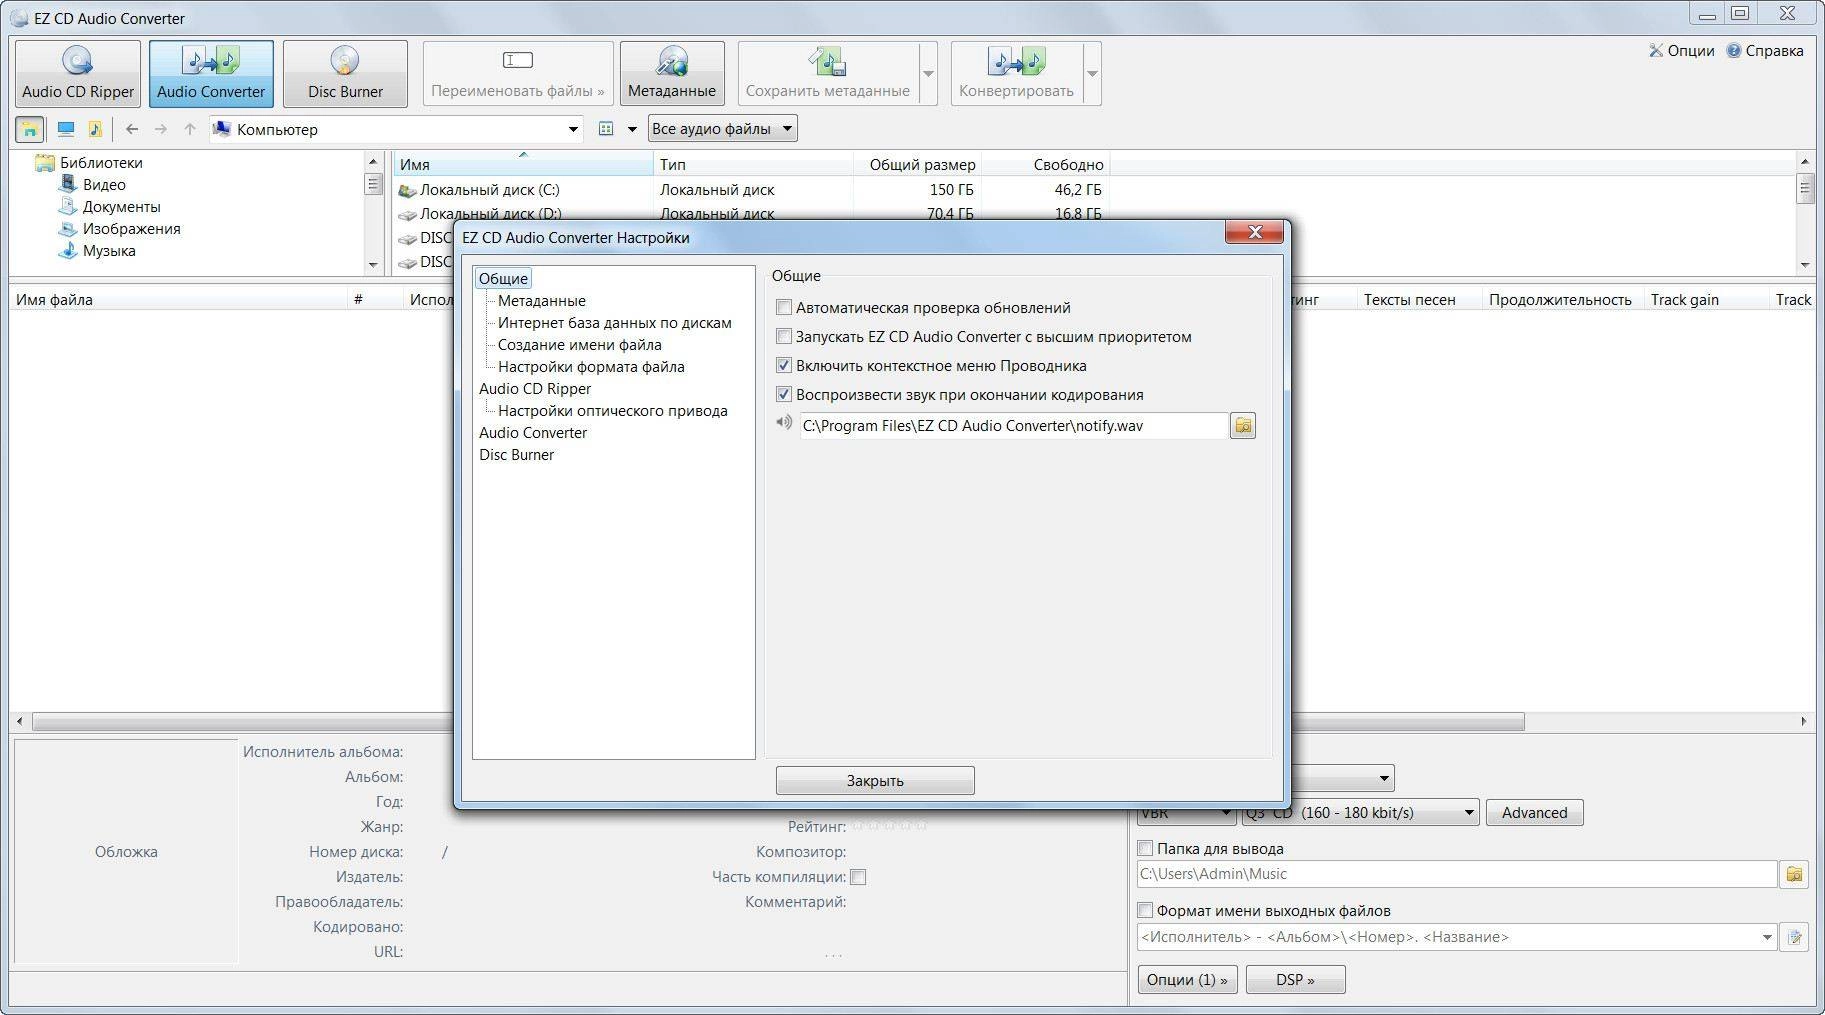Viewport: 1825px width, 1015px height.
Task: Toggle Часть компиляции checkbox
Action: (858, 878)
